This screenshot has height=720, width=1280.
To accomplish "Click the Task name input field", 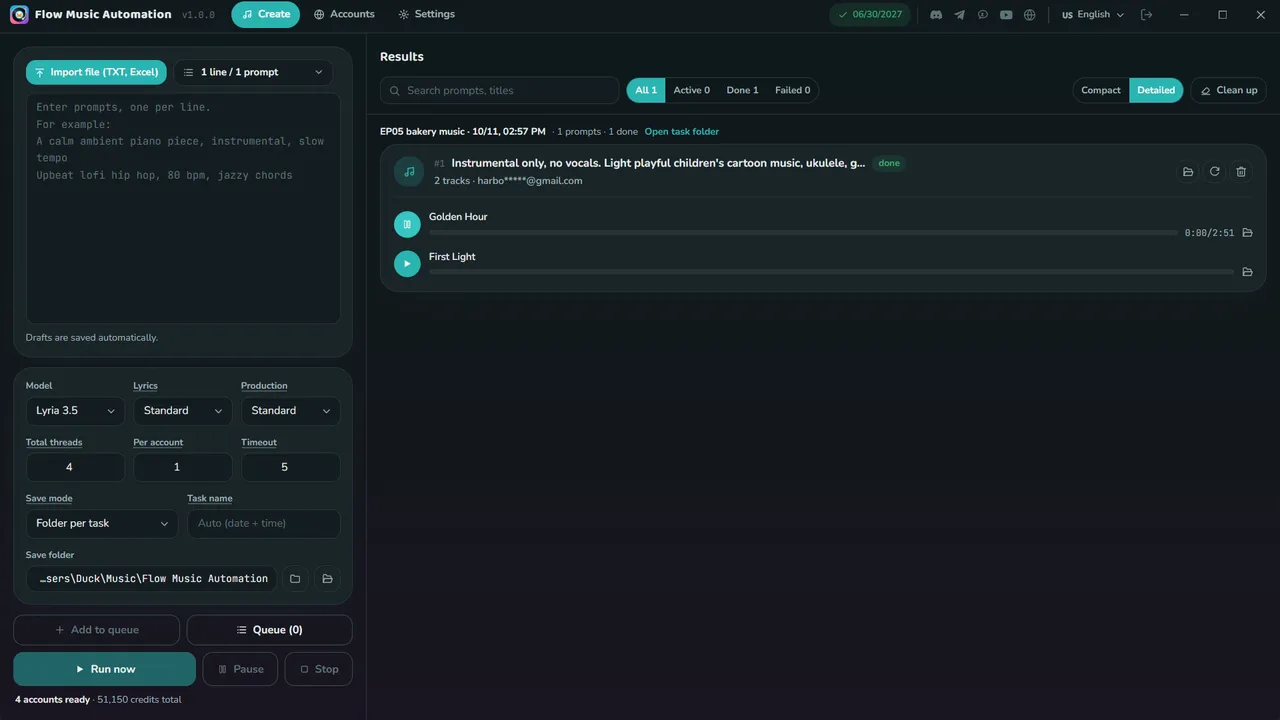I will coord(264,523).
